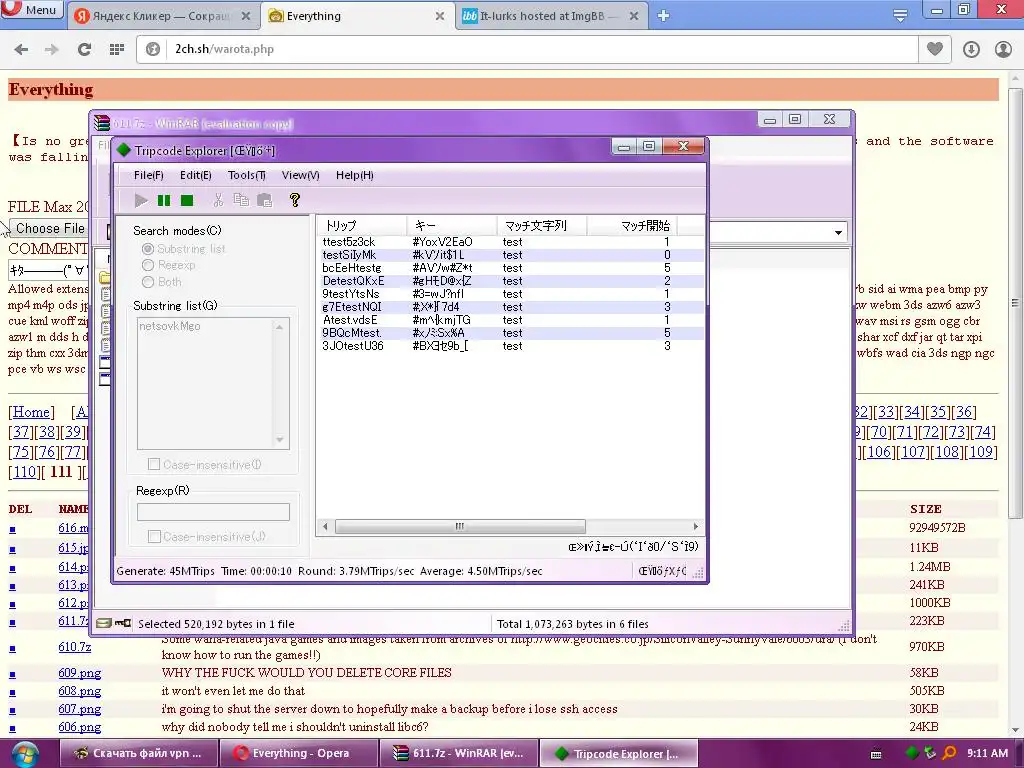Click the Regexp(R) input field

(x=213, y=512)
